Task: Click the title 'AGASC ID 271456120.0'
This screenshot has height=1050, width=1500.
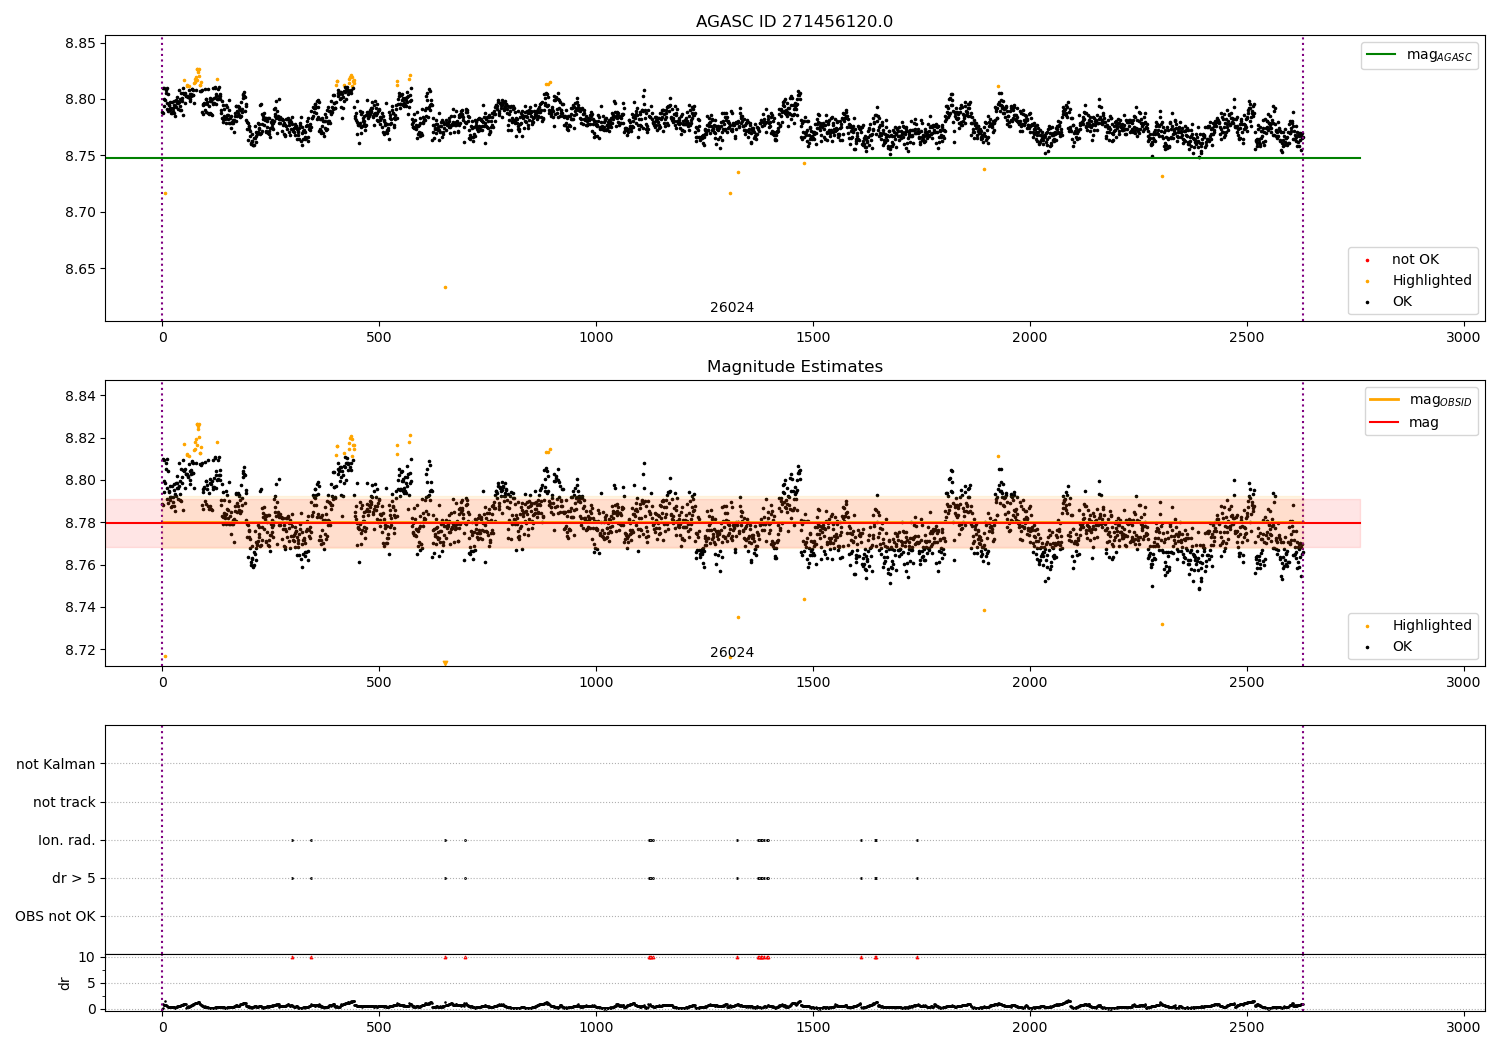Action: point(794,22)
